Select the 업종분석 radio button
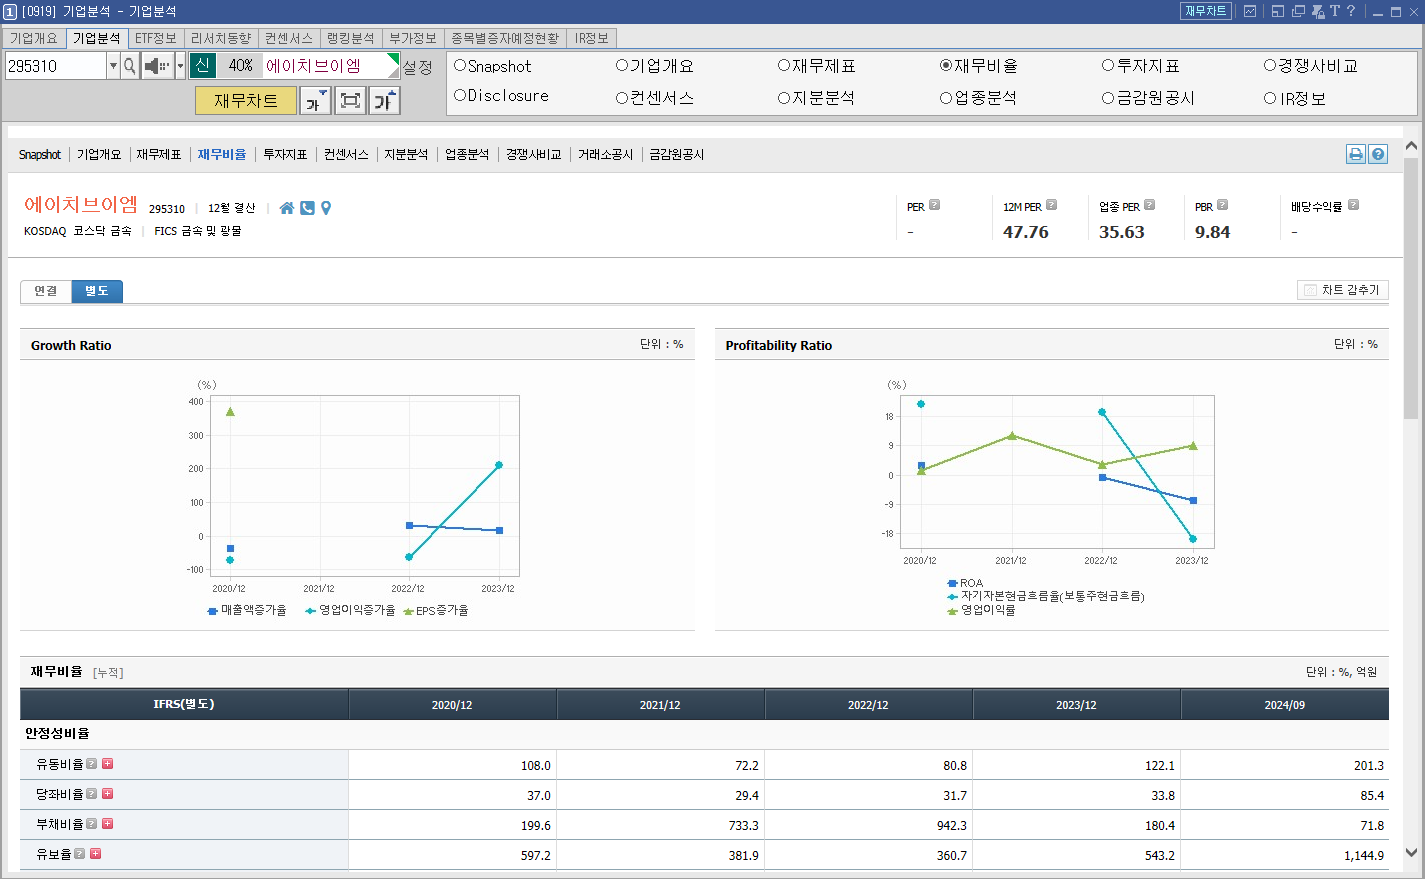Image resolution: width=1425 pixels, height=879 pixels. coord(946,98)
